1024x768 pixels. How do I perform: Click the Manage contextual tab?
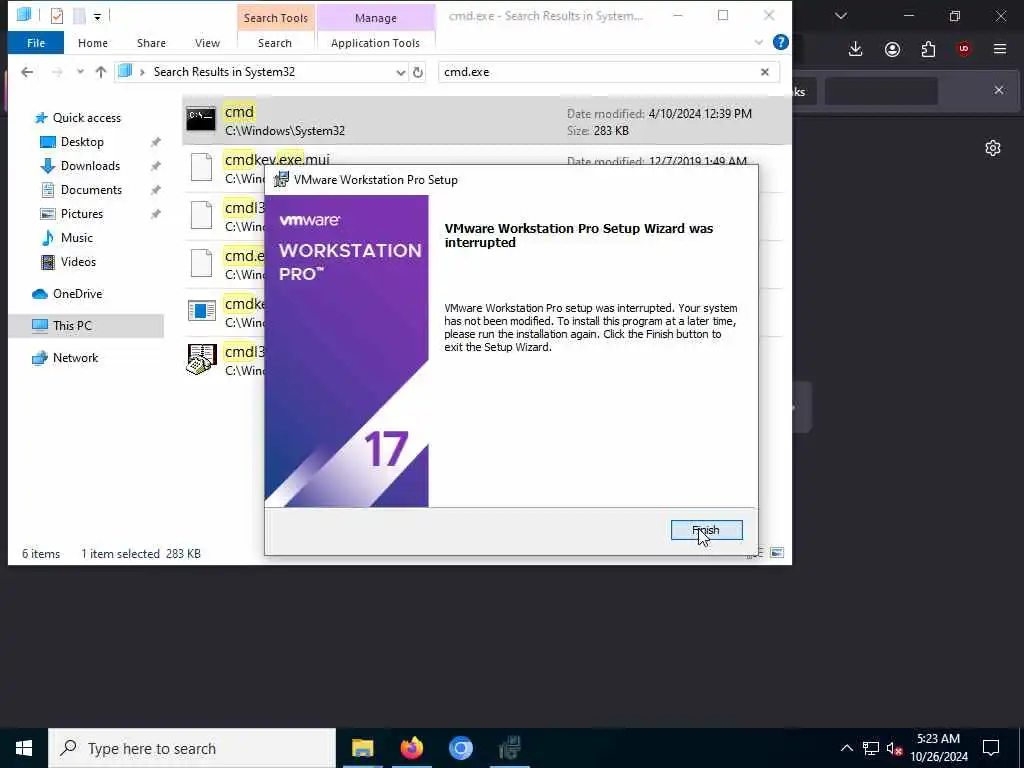[x=376, y=18]
